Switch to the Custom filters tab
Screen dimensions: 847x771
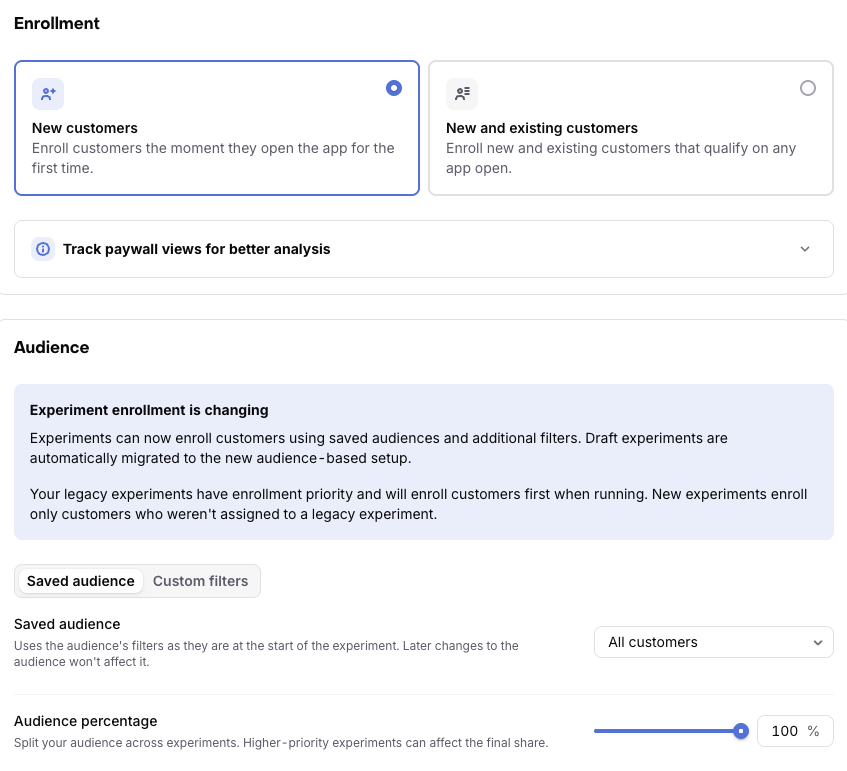(200, 581)
